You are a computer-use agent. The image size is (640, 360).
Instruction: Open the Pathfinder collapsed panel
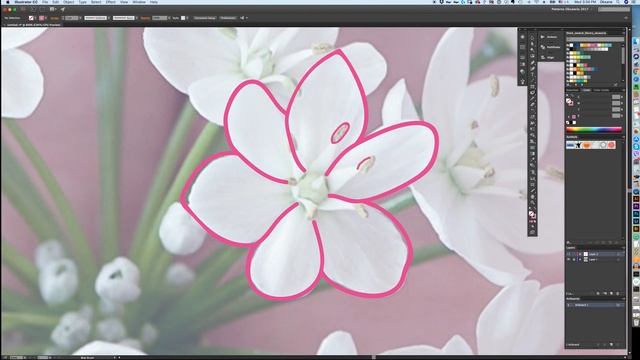[550, 47]
